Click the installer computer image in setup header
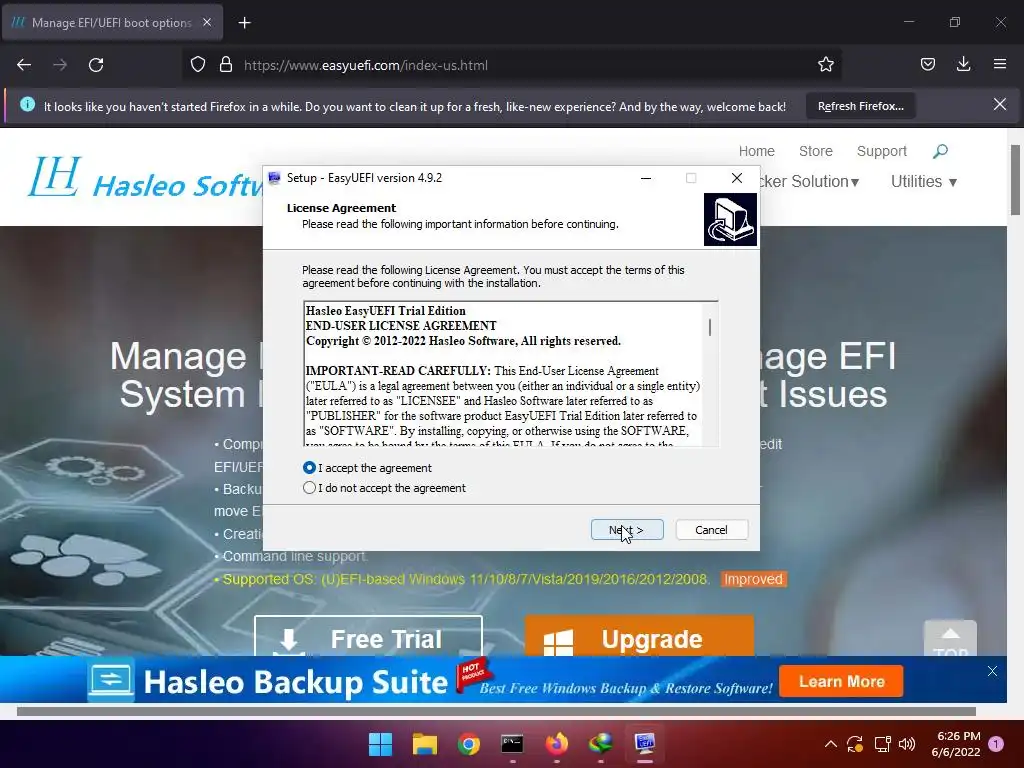This screenshot has width=1024, height=768. 730,219
